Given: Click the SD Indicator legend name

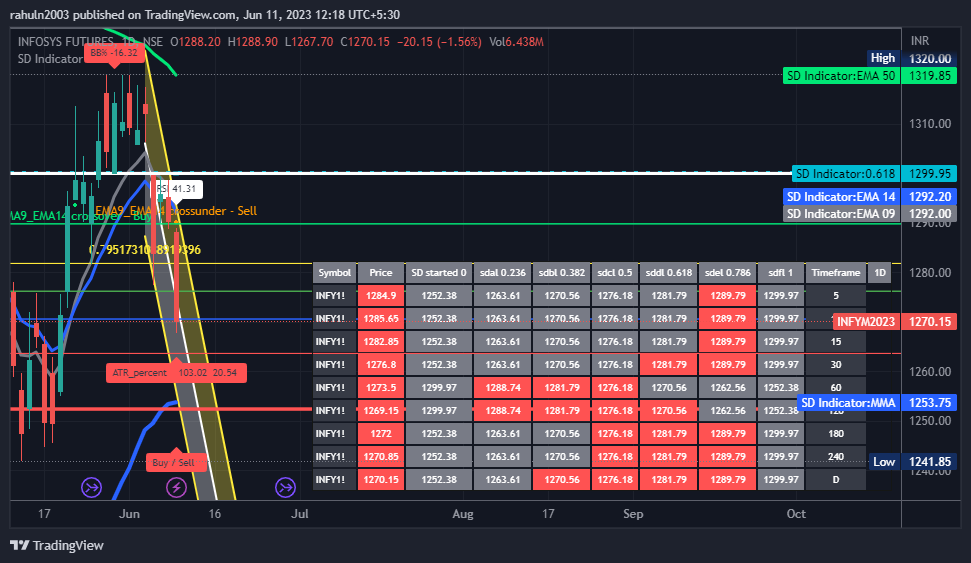Looking at the screenshot, I should click(x=50, y=59).
